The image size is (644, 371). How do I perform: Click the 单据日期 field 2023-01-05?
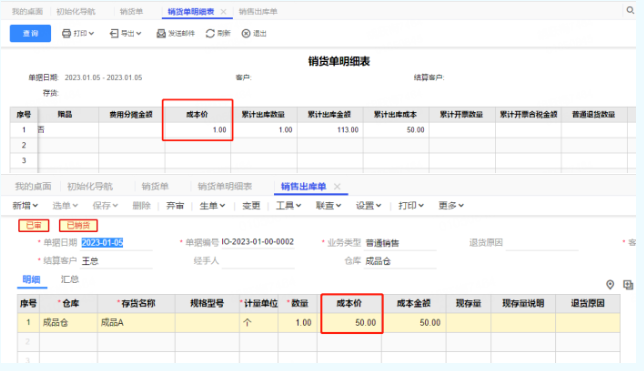click(x=117, y=243)
